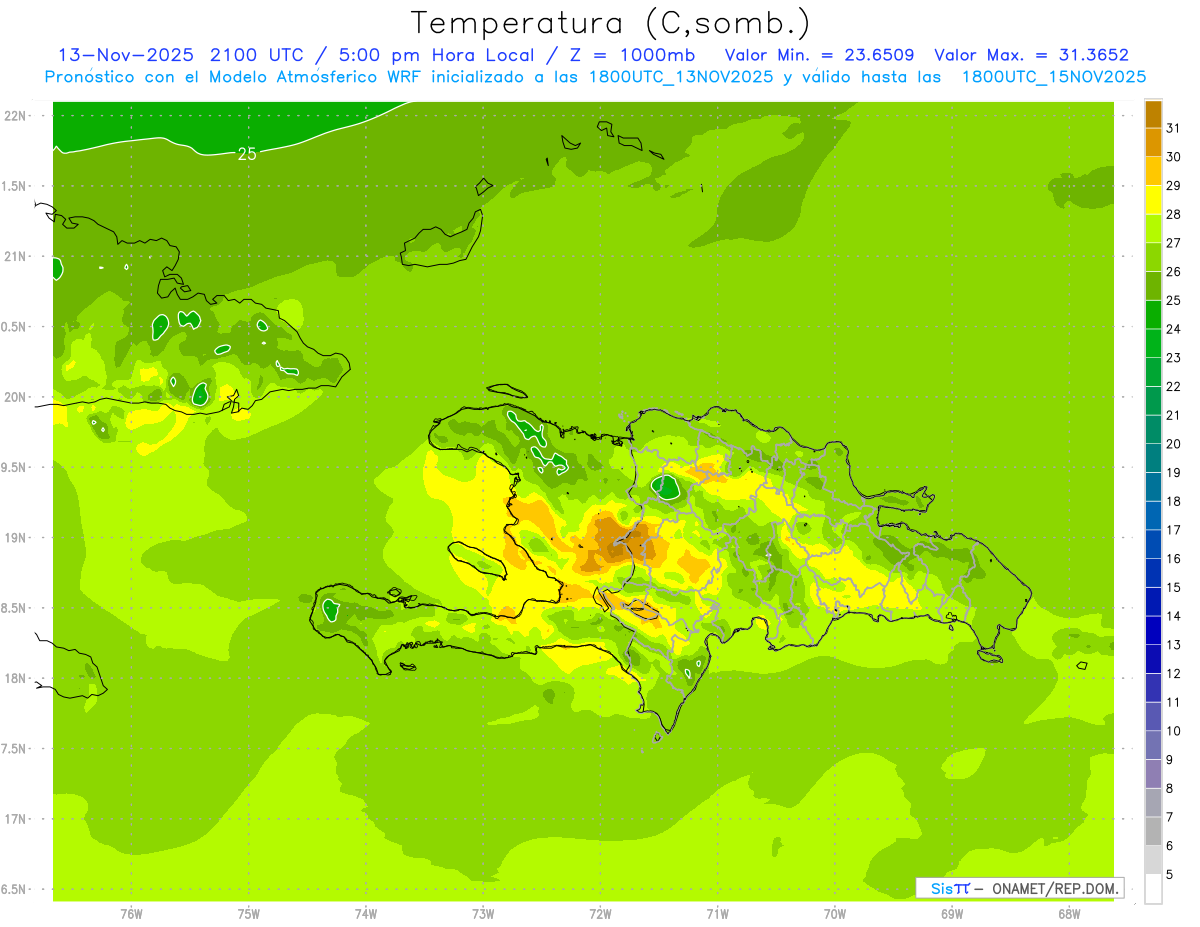Image resolution: width=1200 pixels, height=927 pixels.
Task: Click the '75W' longitude axis label
Action: [x=249, y=913]
